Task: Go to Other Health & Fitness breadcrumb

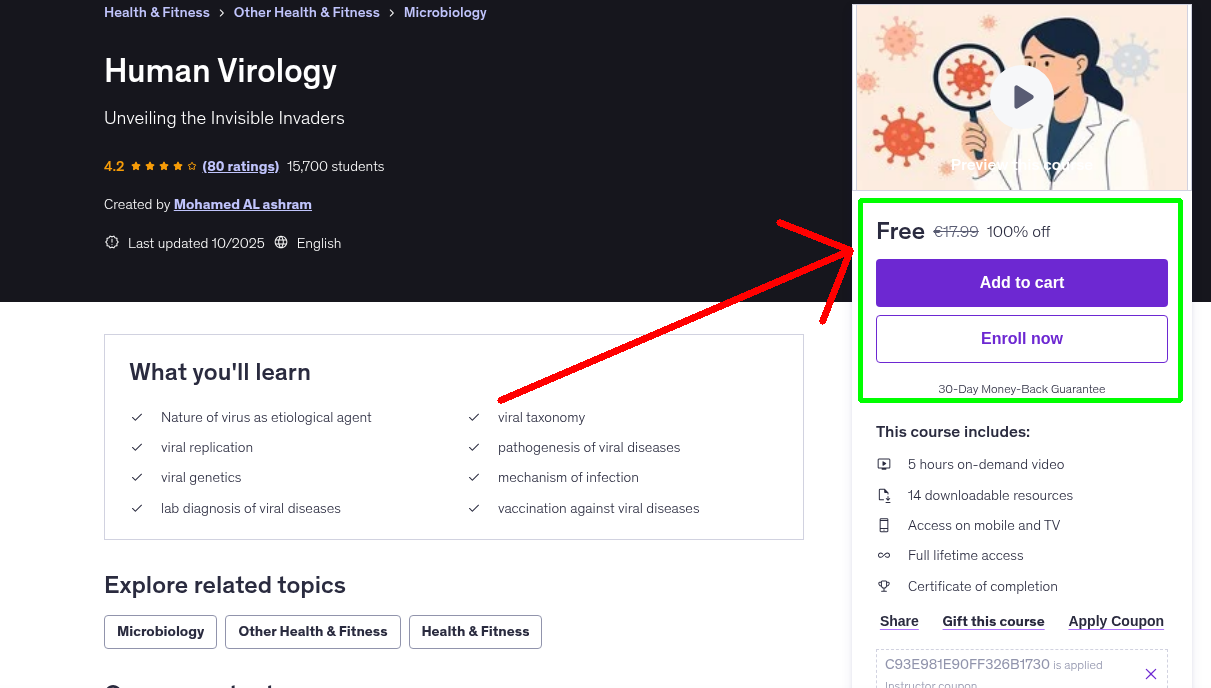Action: [x=306, y=13]
